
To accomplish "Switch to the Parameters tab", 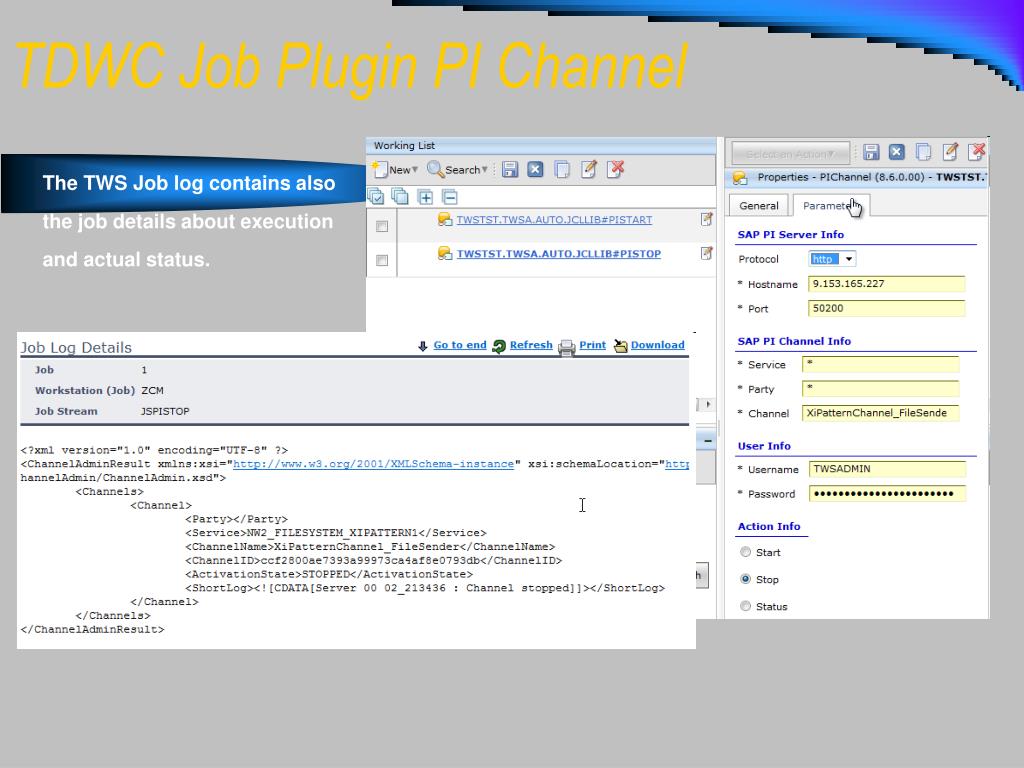I will click(831, 206).
